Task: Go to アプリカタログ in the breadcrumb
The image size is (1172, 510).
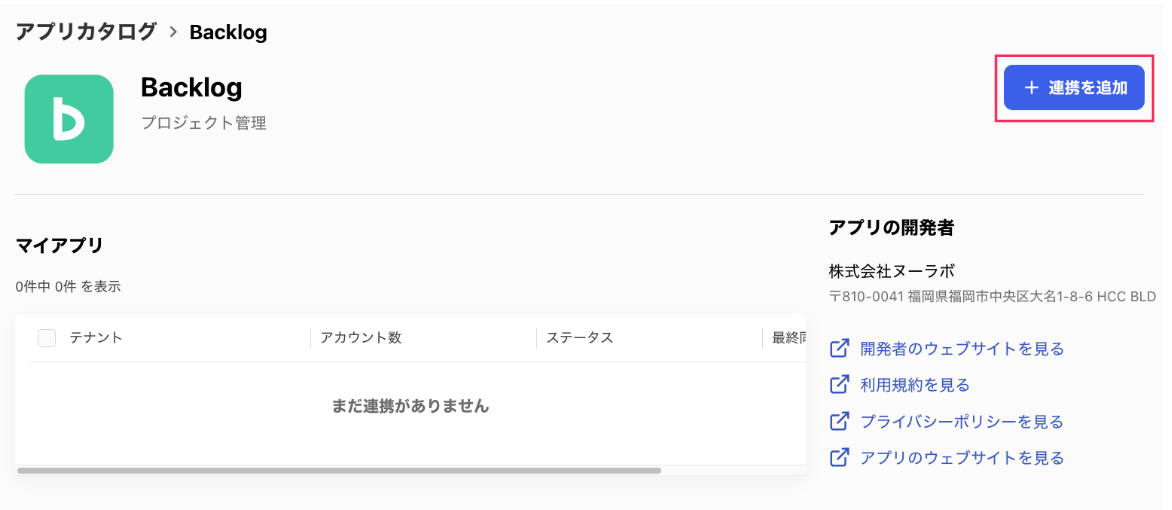Action: 86,32
